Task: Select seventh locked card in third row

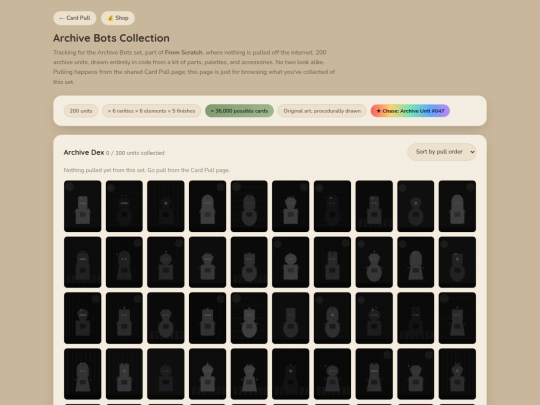Action: [332, 318]
